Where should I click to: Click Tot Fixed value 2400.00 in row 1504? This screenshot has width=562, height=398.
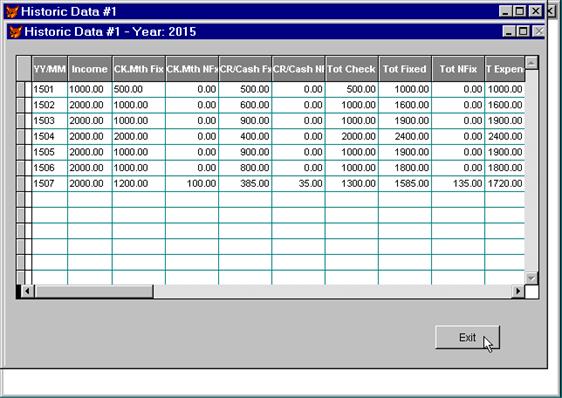tap(405, 136)
